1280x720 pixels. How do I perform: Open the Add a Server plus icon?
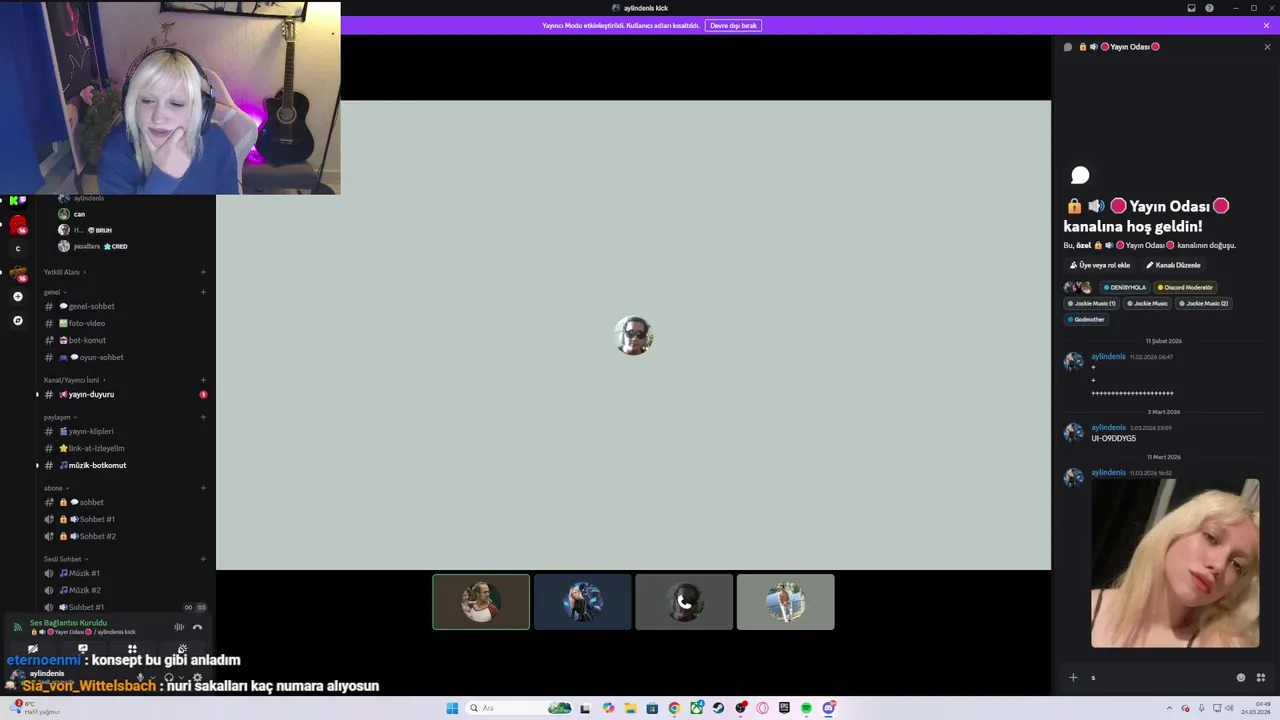coord(17,297)
